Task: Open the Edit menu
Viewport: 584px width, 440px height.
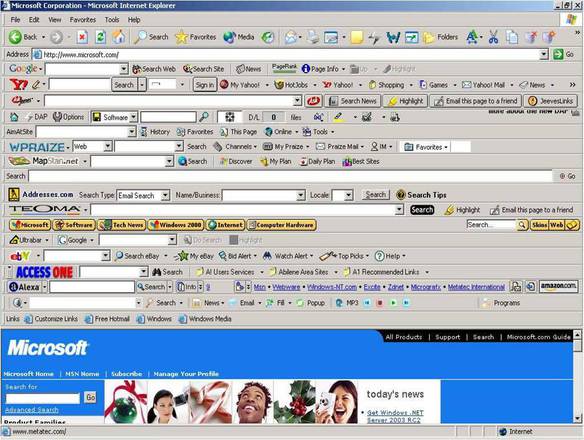Action: click(34, 20)
